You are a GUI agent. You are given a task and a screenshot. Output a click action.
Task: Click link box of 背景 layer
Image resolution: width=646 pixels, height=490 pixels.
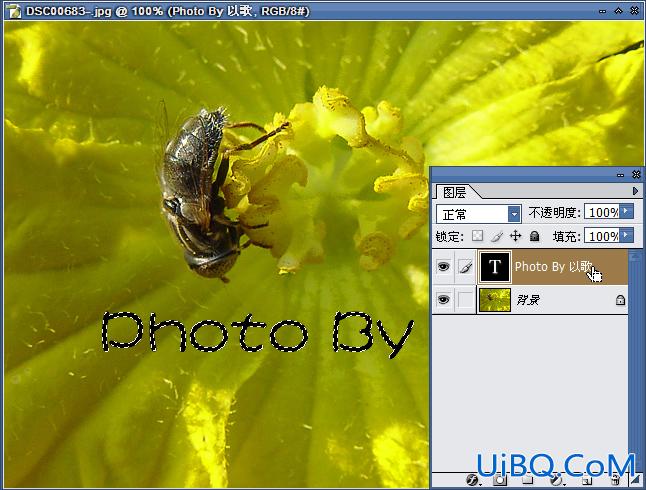pyautogui.click(x=466, y=300)
